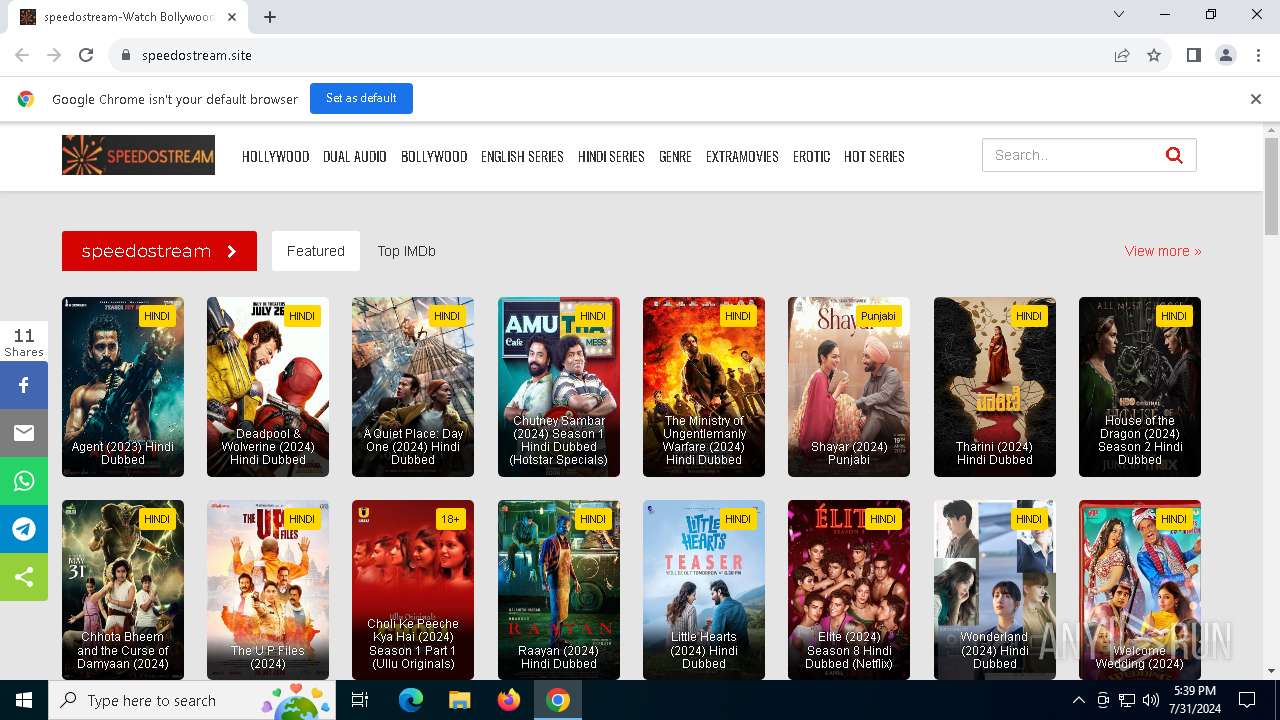Switch to the Top IMDb tab
Screen dimensions: 1280x720
406,251
